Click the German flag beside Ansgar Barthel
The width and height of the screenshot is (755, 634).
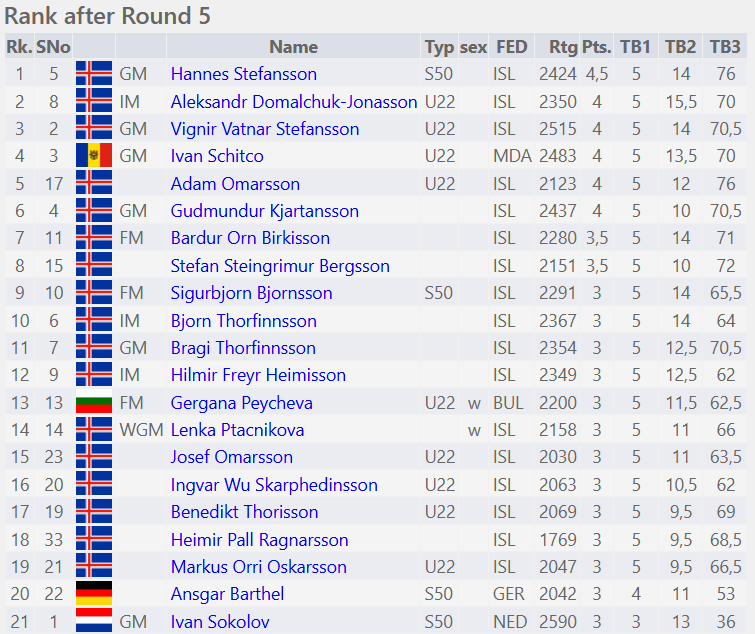point(94,594)
